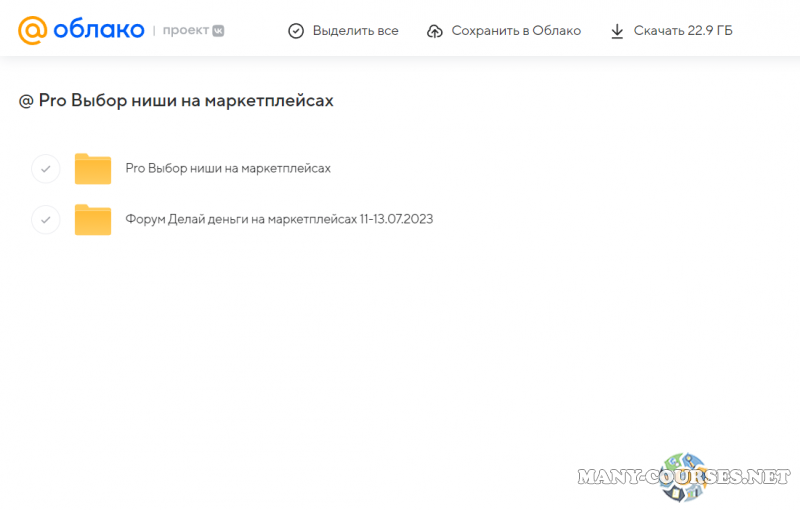The width and height of the screenshot is (800, 510).
Task: Open the проект link next to the logo
Action: pos(186,30)
